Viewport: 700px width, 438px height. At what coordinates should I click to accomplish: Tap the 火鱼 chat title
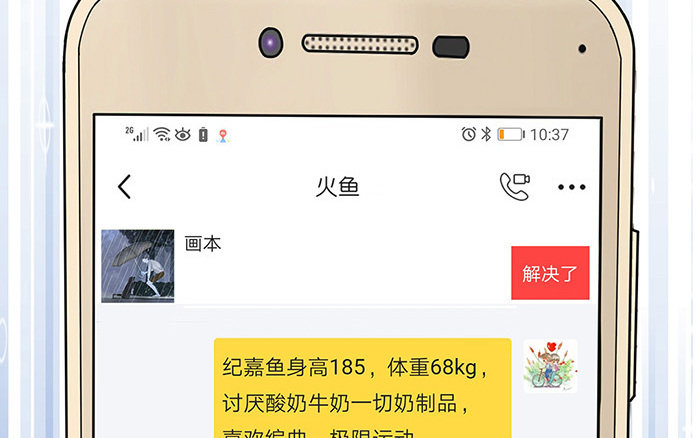338,187
